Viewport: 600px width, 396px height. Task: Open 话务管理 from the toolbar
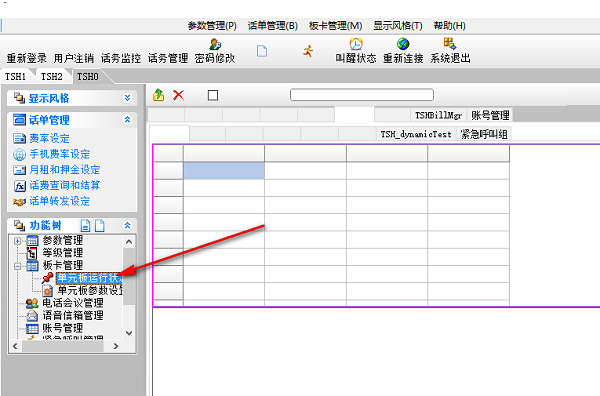[x=168, y=58]
